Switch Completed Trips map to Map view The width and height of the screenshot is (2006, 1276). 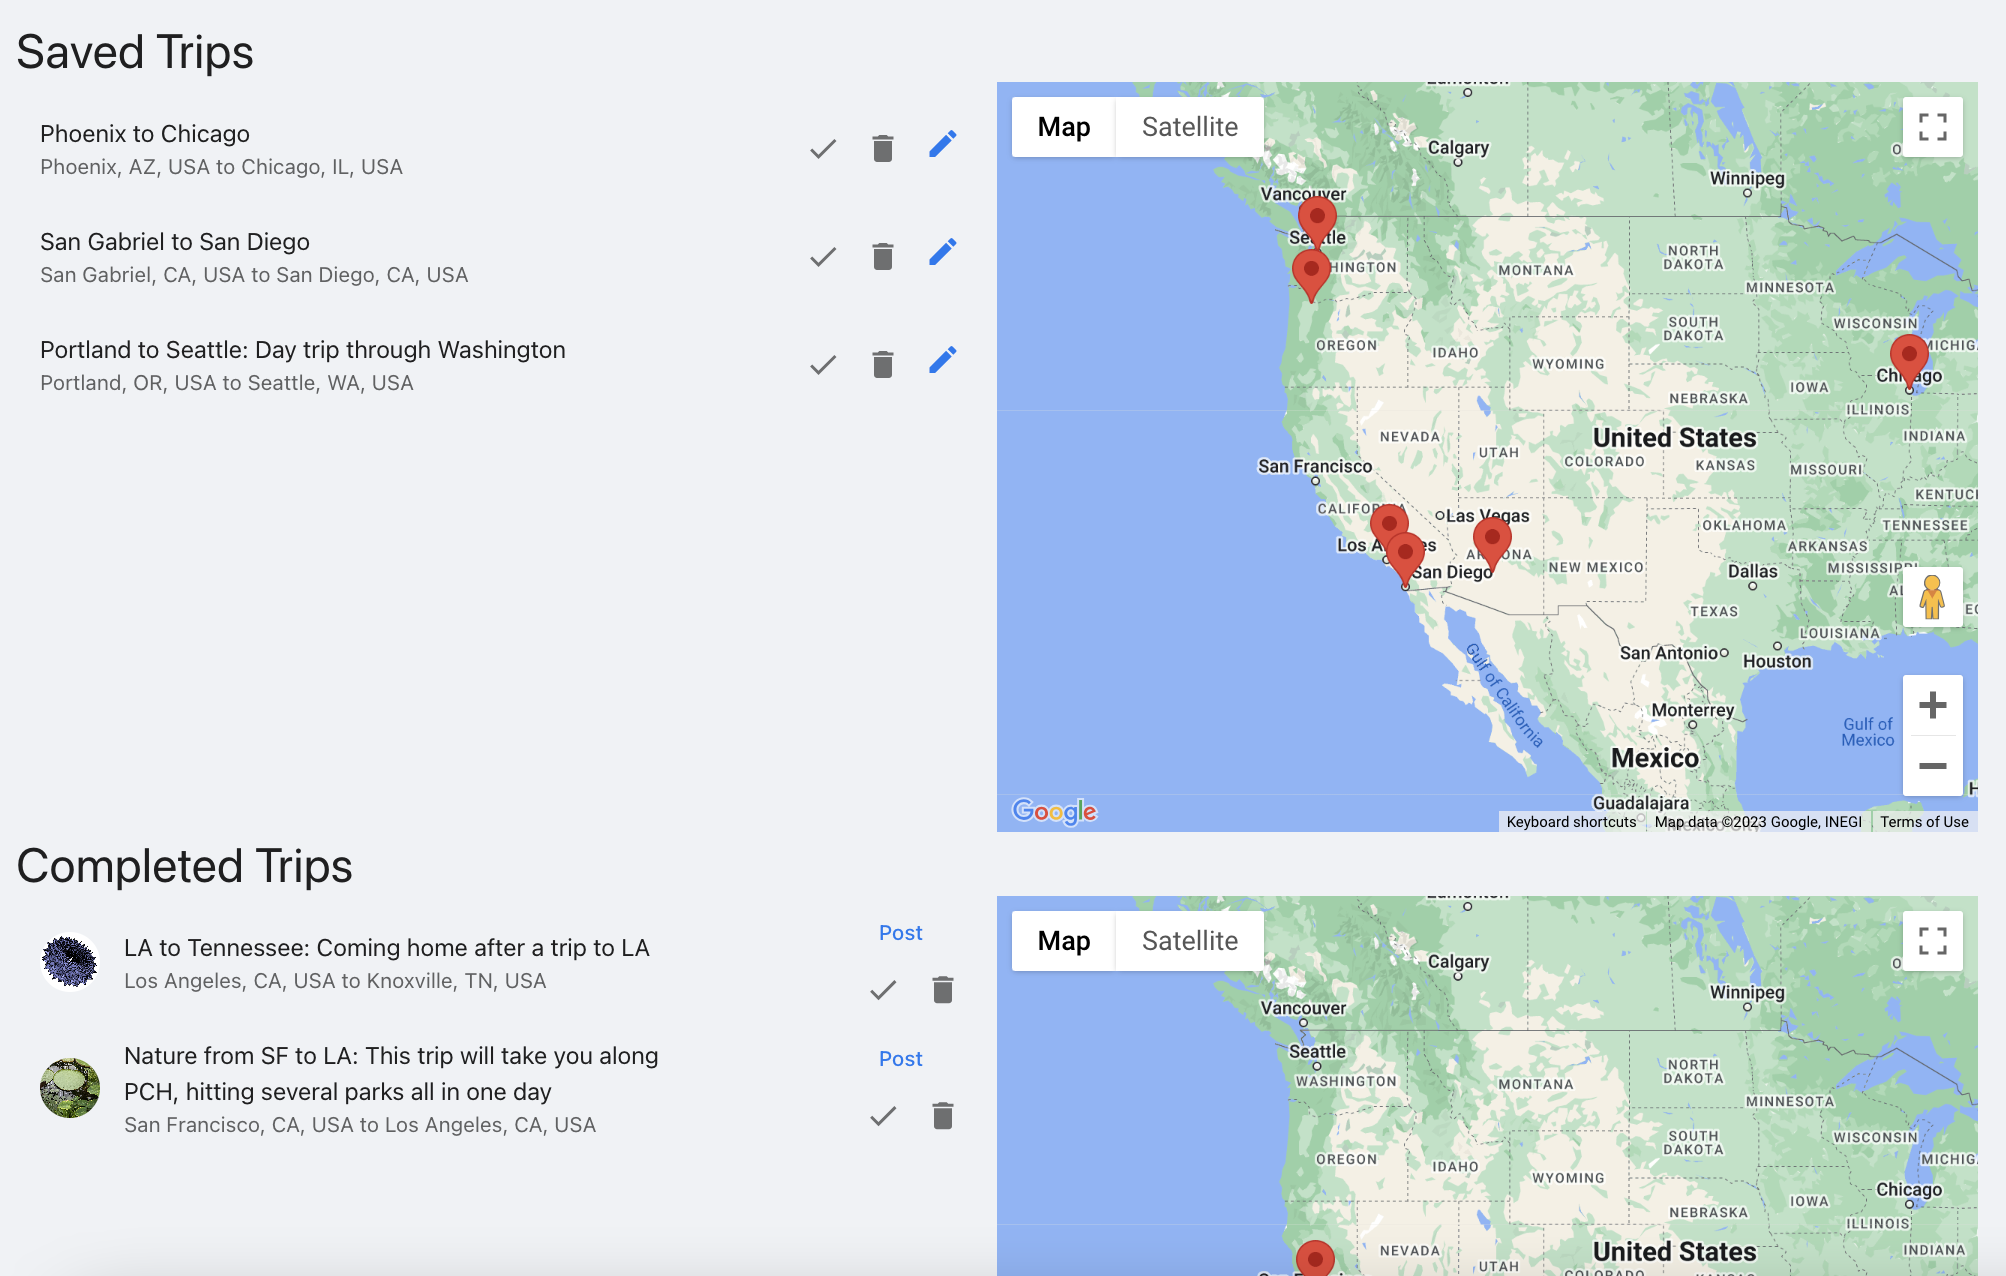(1063, 941)
